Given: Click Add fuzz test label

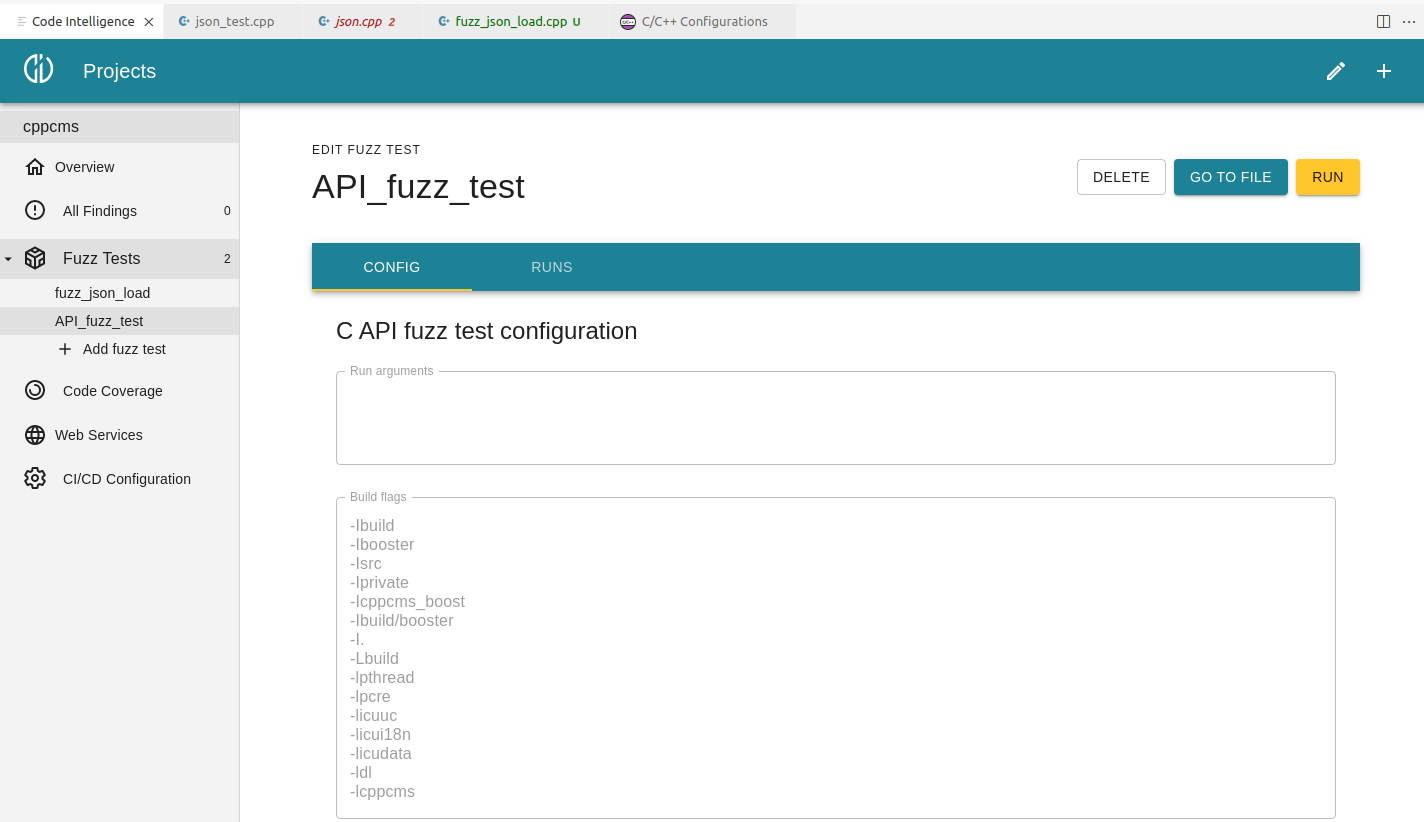Looking at the screenshot, I should 124,349.
